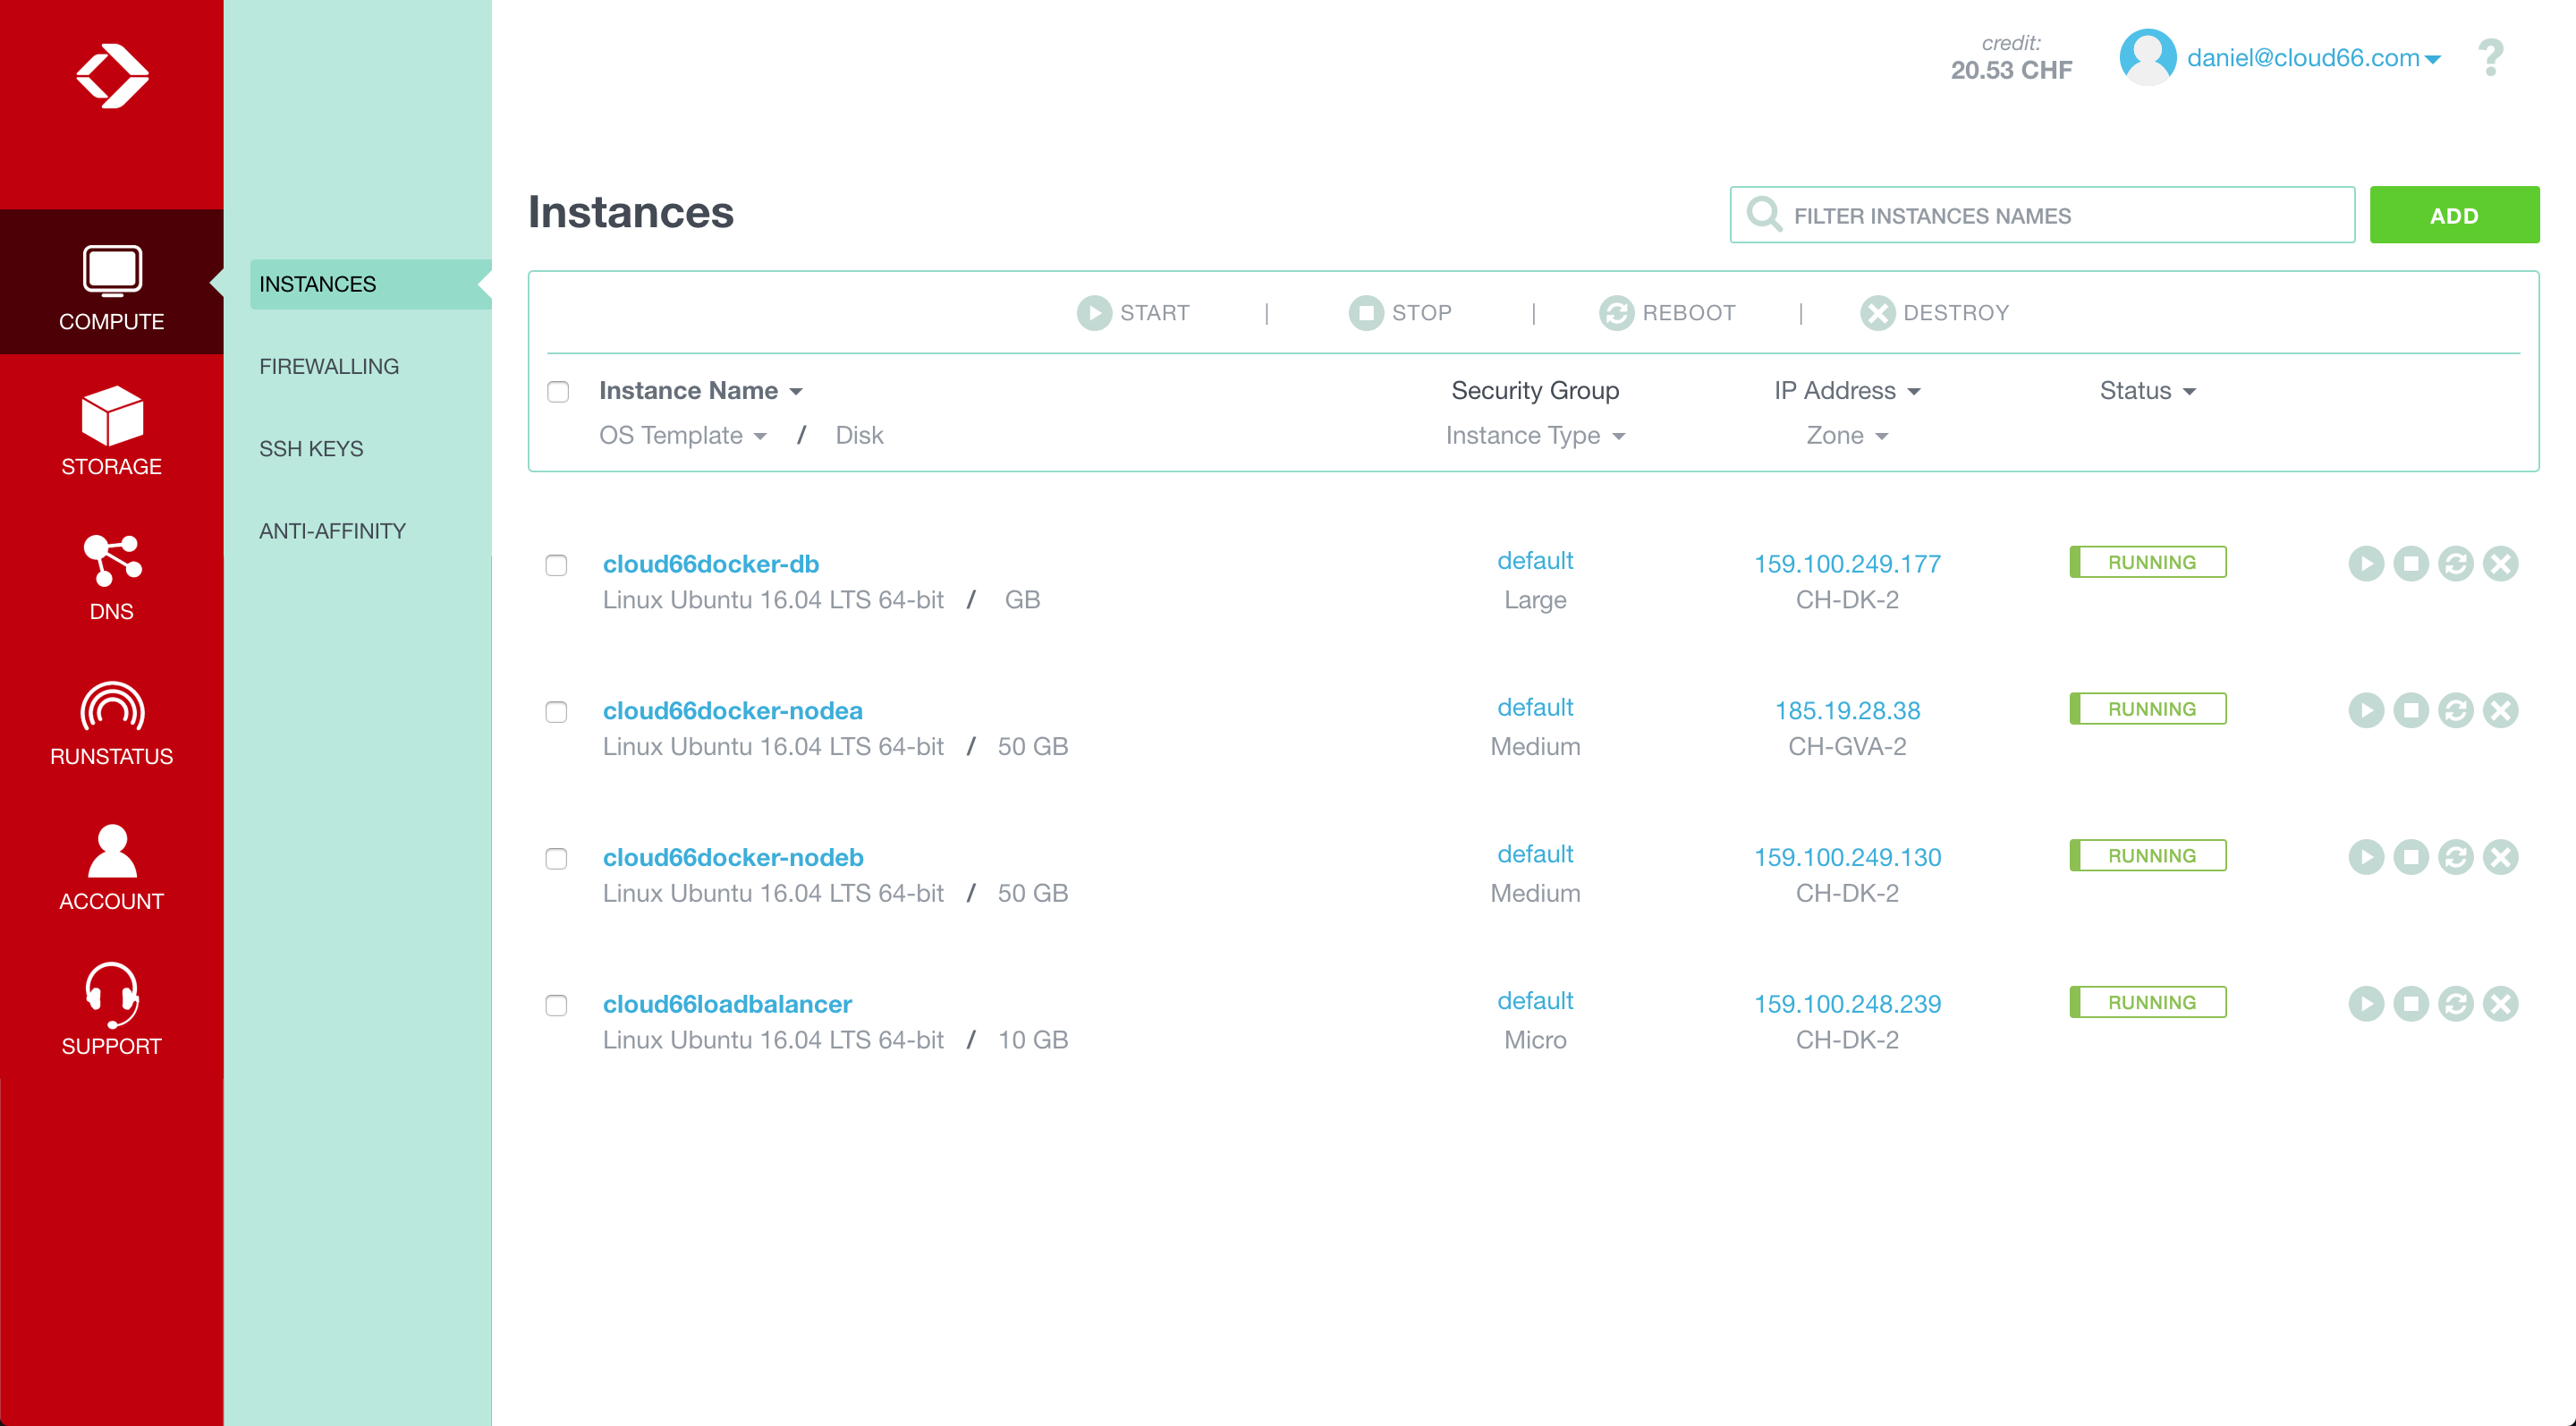This screenshot has width=2576, height=1426.
Task: Sort by Instance Name dropdown
Action: click(x=701, y=390)
